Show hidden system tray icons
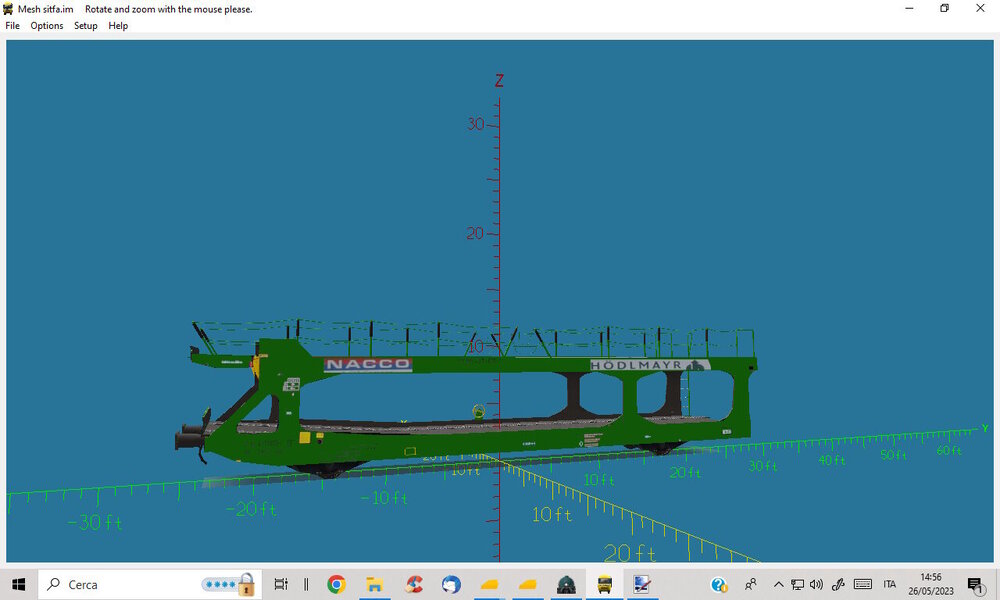Viewport: 1000px width, 600px height. pyautogui.click(x=778, y=584)
